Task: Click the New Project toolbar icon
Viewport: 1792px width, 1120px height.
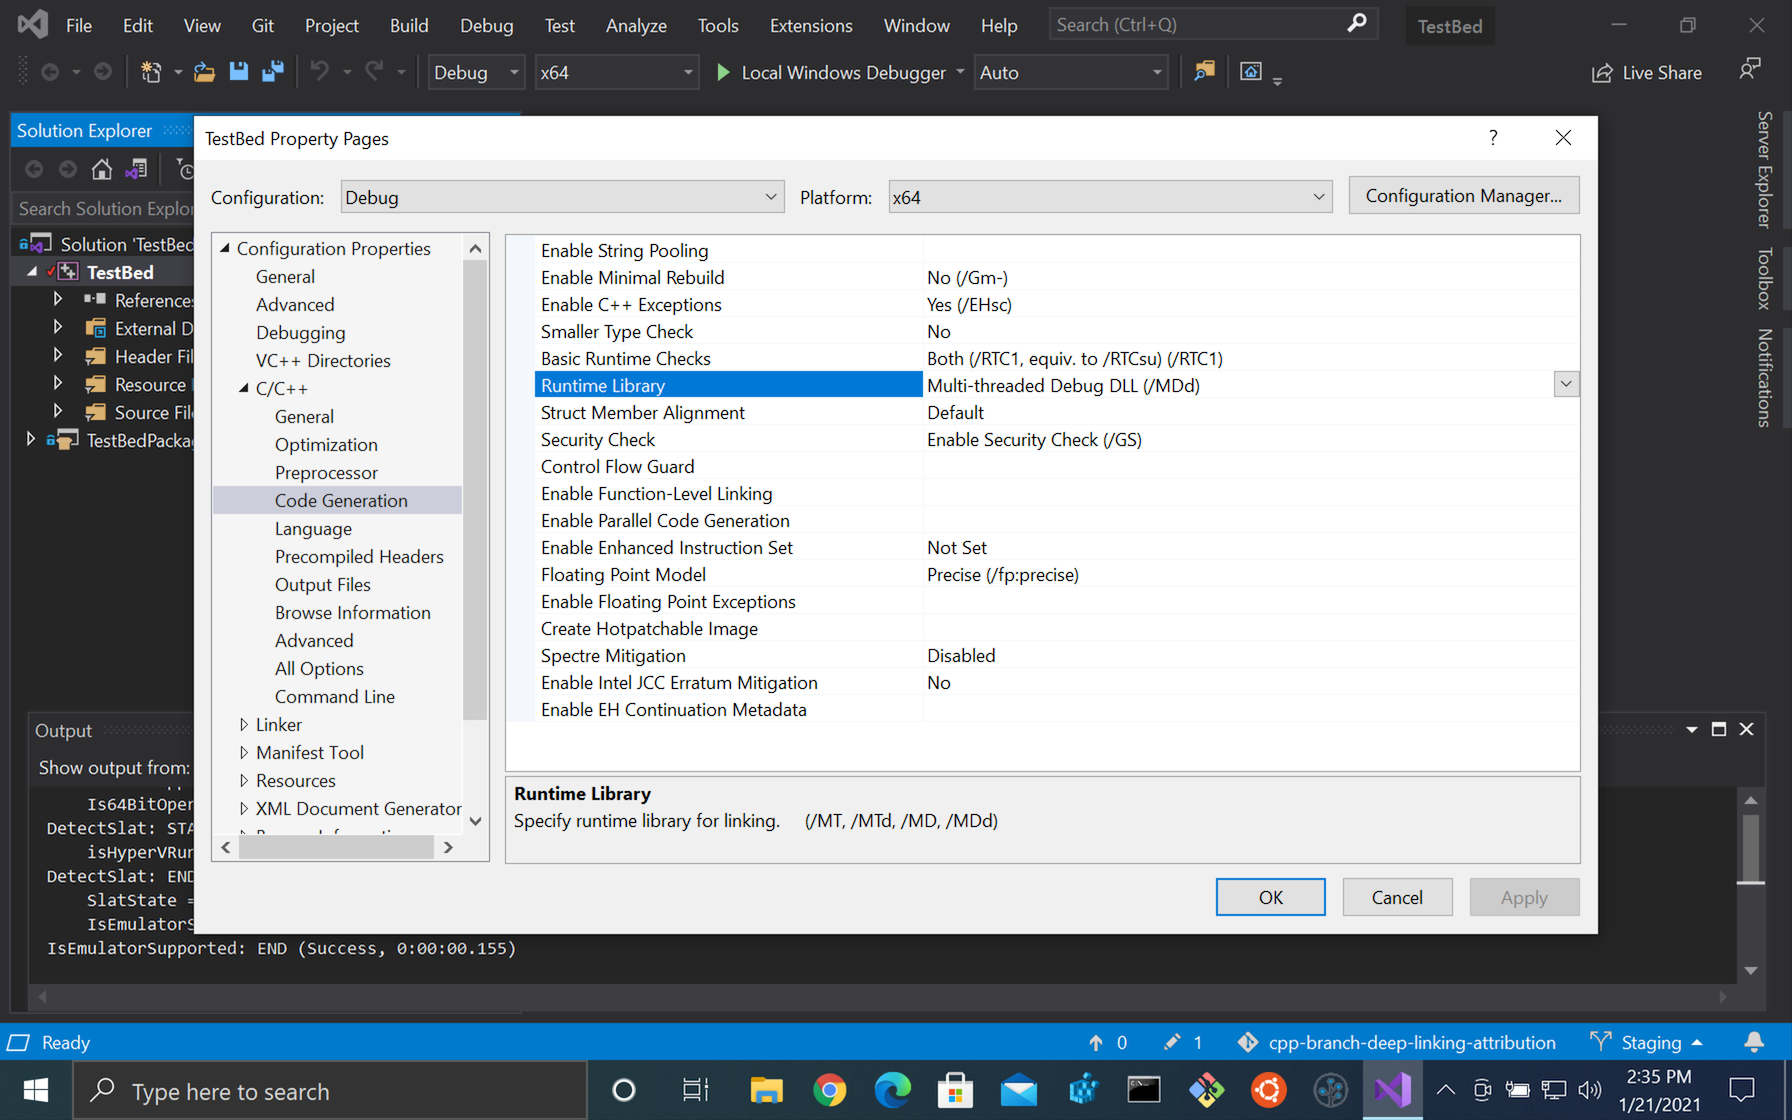Action: [151, 72]
